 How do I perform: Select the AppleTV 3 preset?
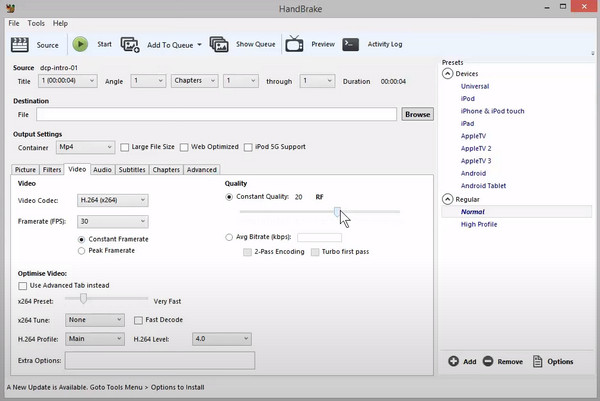(476, 161)
